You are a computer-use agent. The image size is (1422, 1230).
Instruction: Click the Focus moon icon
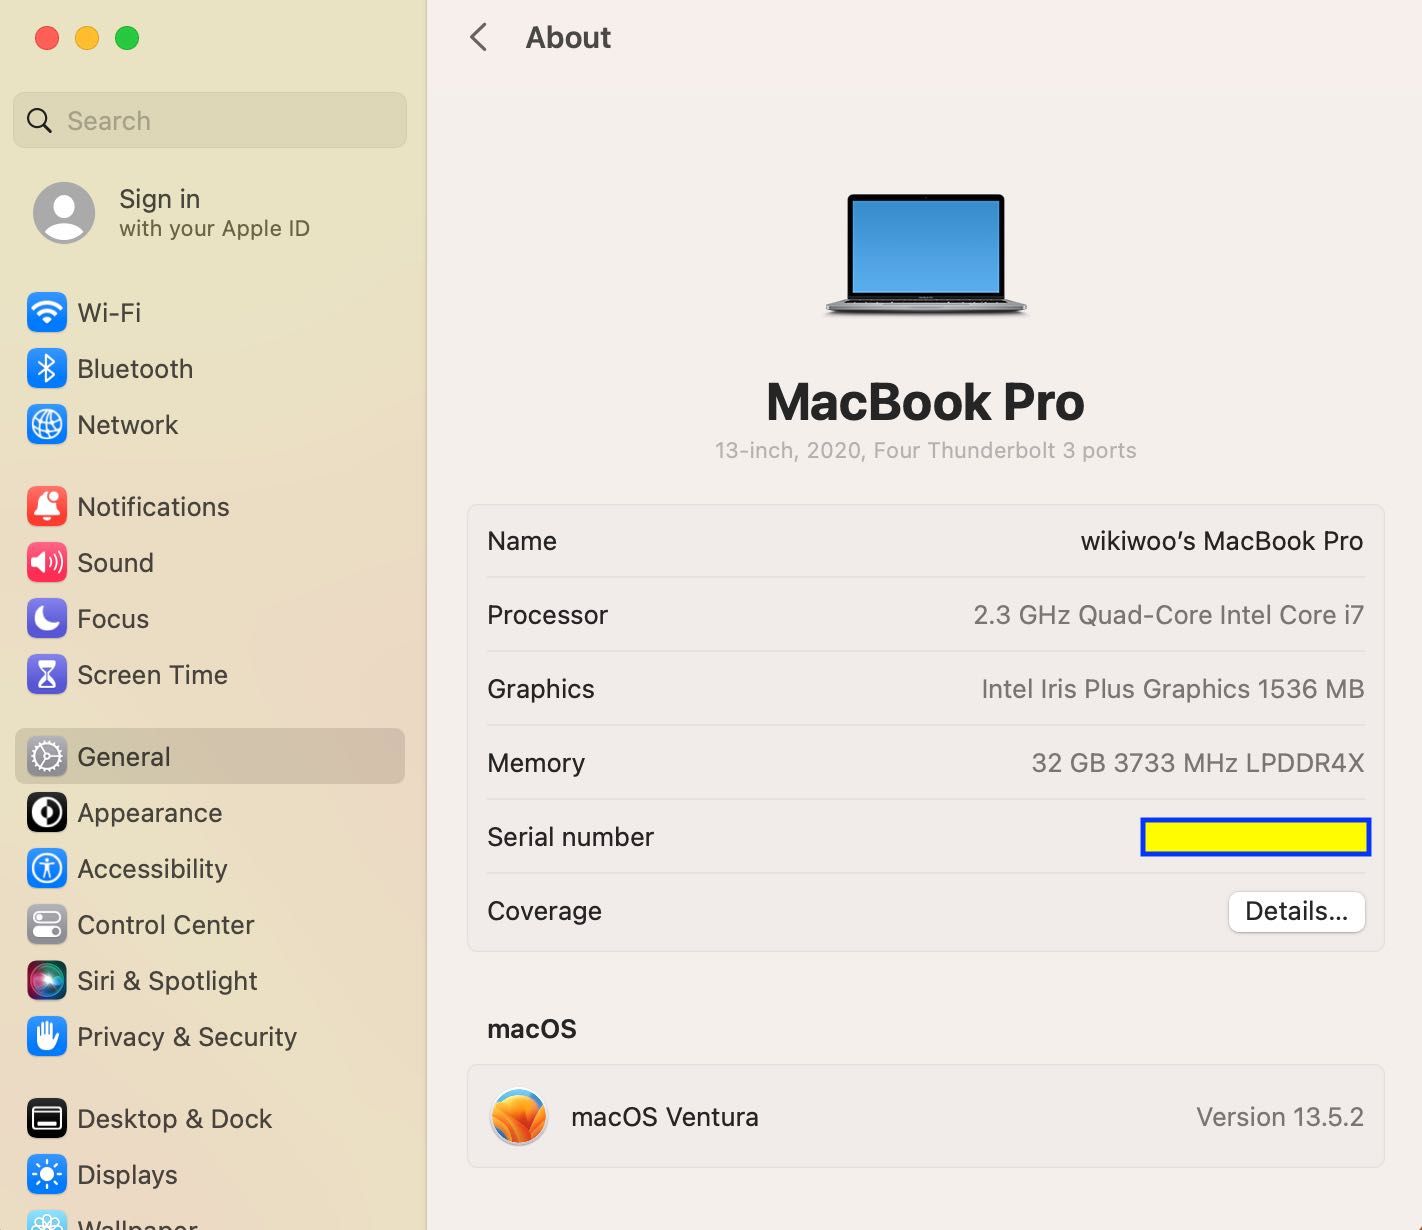coord(47,619)
